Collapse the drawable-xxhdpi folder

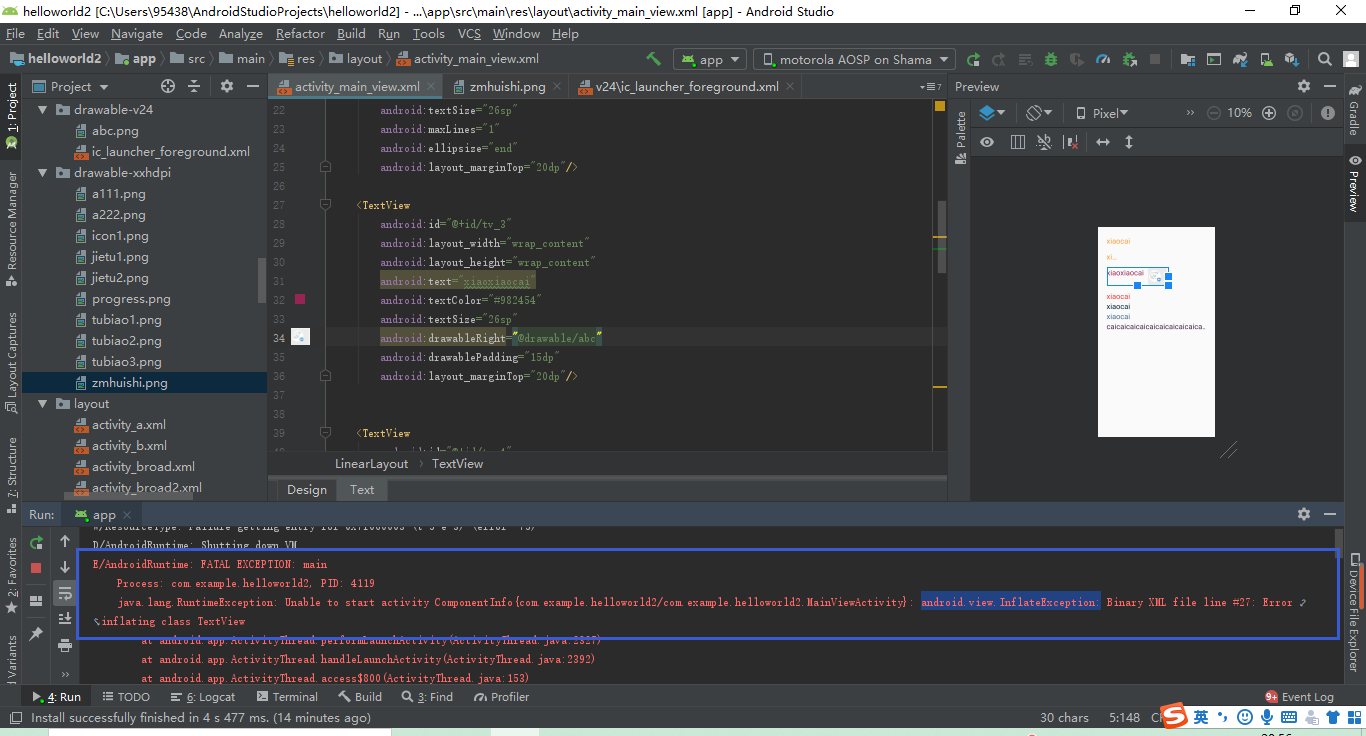pos(43,172)
